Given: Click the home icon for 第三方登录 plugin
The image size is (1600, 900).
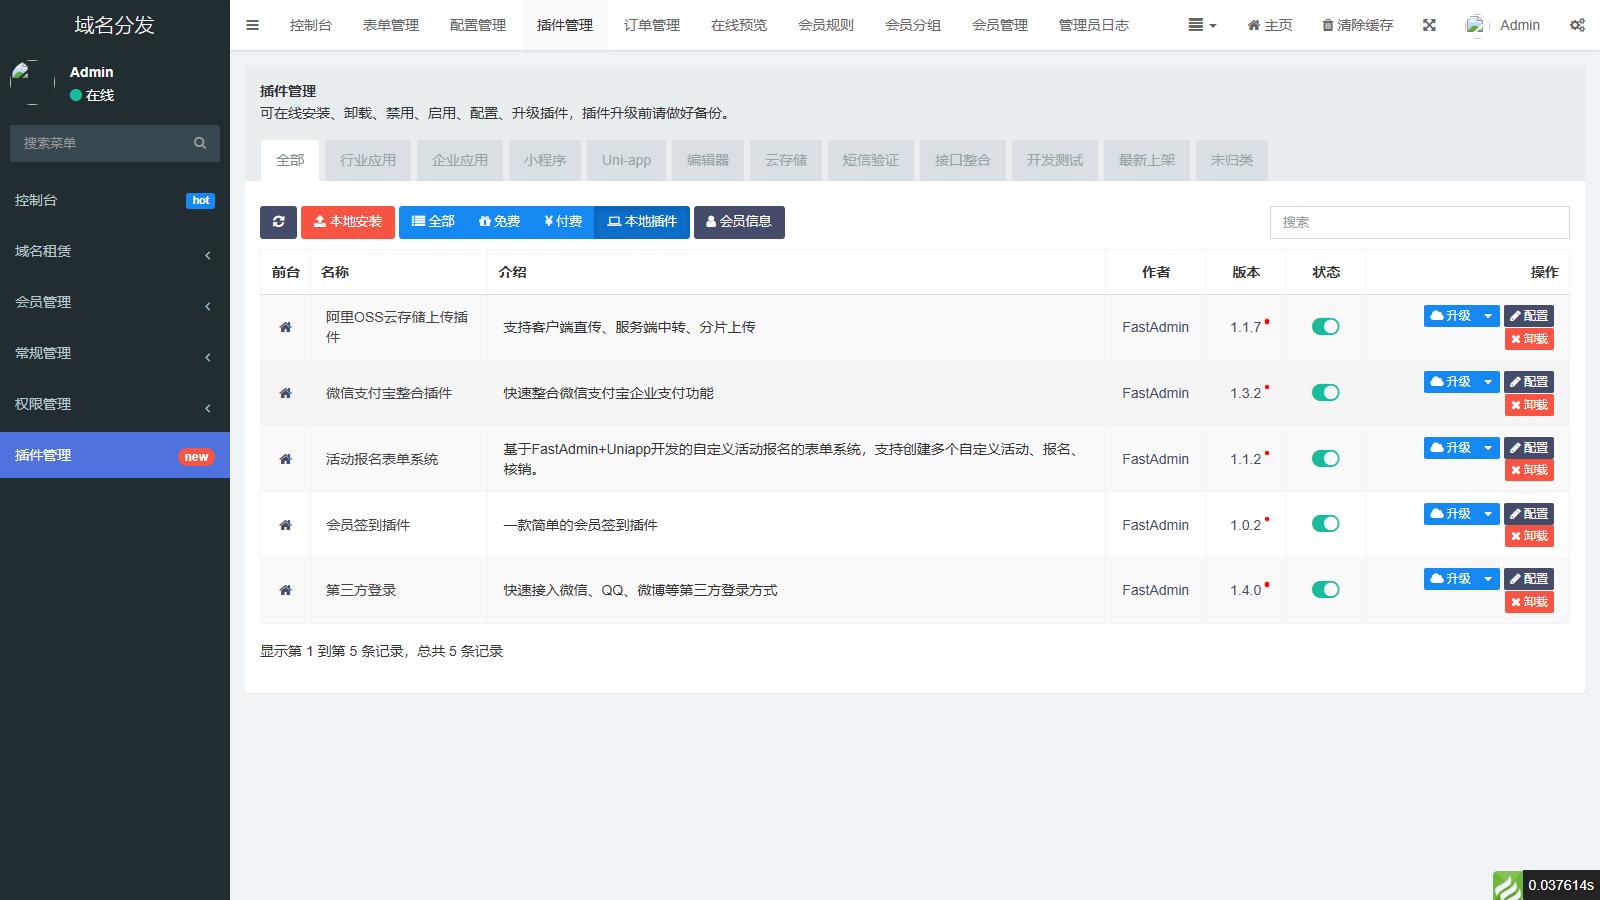Looking at the screenshot, I should [285, 590].
